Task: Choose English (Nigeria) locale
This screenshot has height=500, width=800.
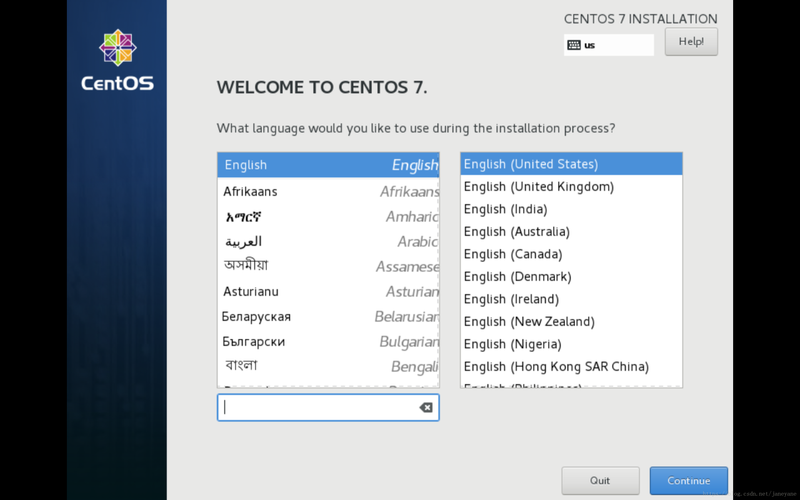Action: tap(571, 343)
